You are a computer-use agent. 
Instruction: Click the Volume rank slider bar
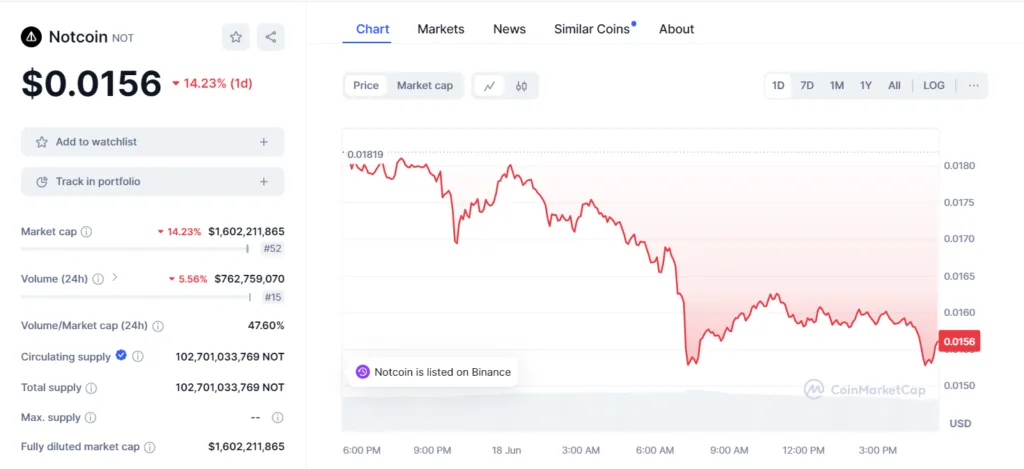(136, 297)
